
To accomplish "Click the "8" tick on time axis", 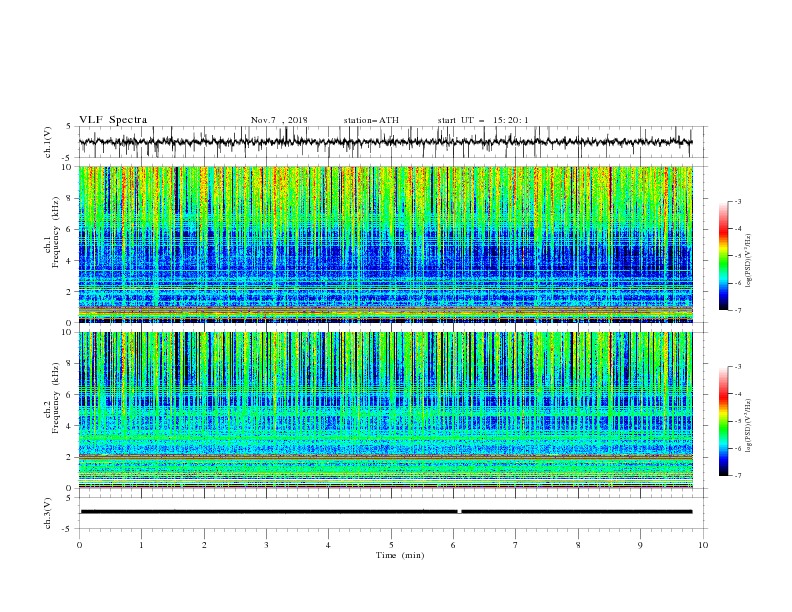I will click(578, 545).
